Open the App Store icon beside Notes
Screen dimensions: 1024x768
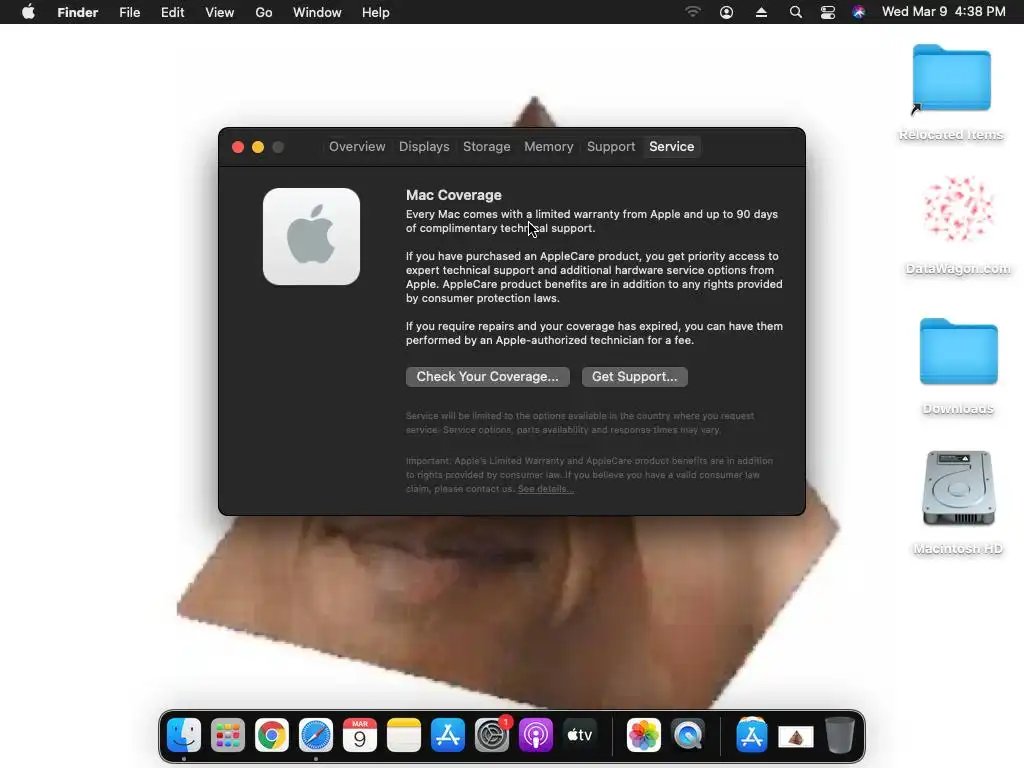(448, 735)
